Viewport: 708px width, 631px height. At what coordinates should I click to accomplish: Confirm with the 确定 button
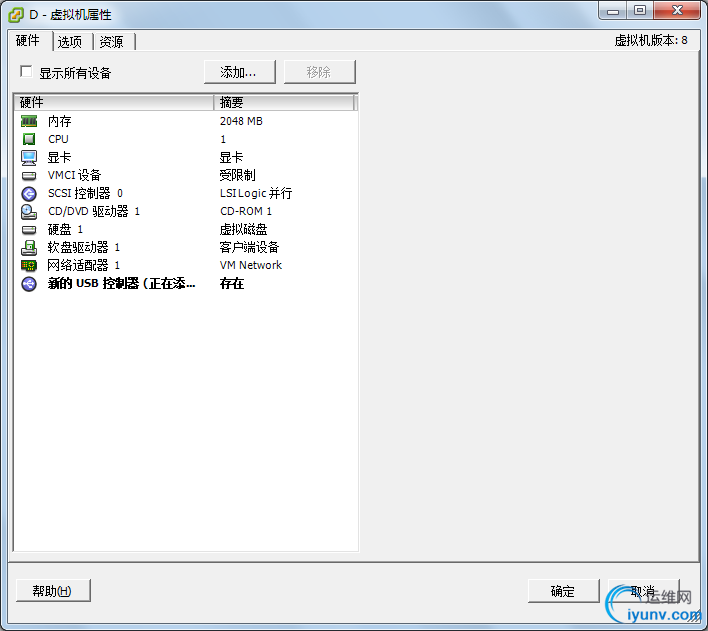pyautogui.click(x=564, y=591)
